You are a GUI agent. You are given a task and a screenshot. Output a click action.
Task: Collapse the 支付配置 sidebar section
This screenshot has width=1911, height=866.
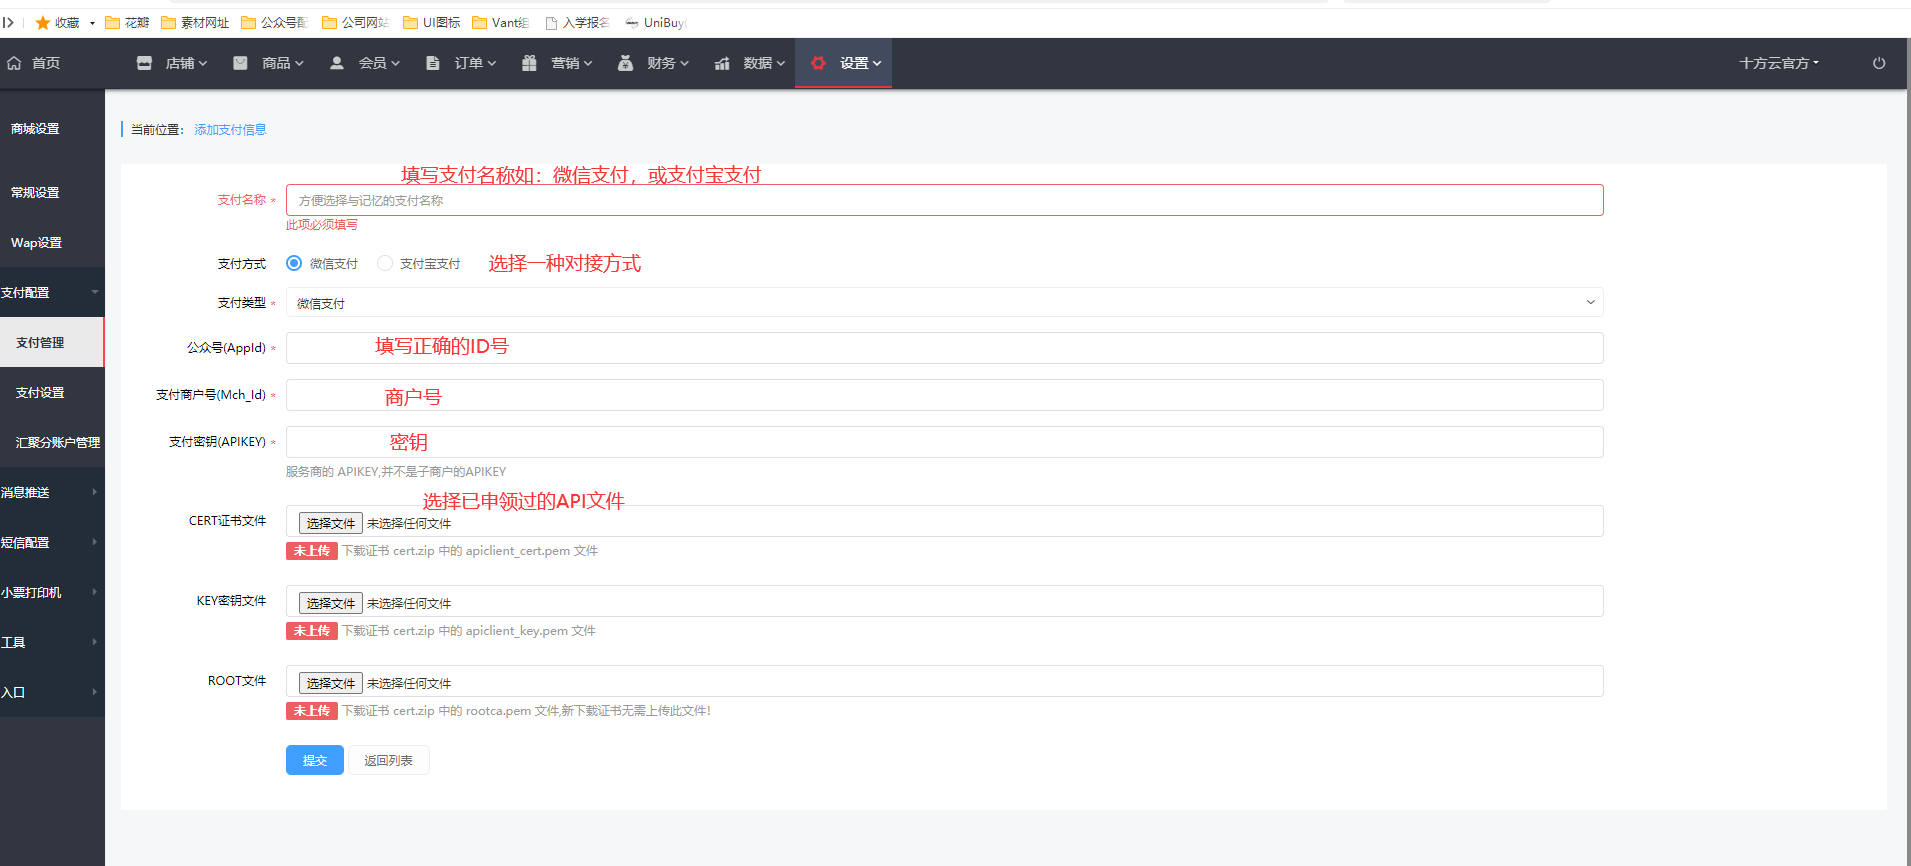pos(52,292)
